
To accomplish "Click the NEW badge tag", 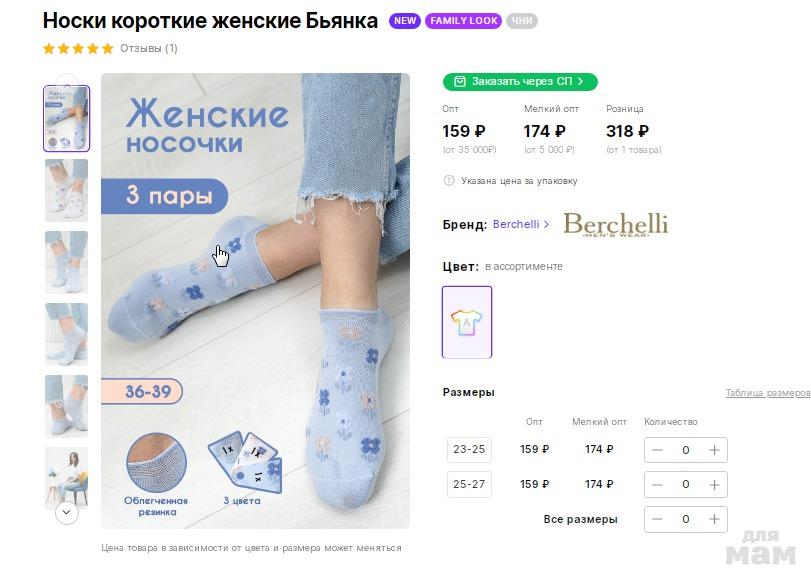I will point(405,21).
